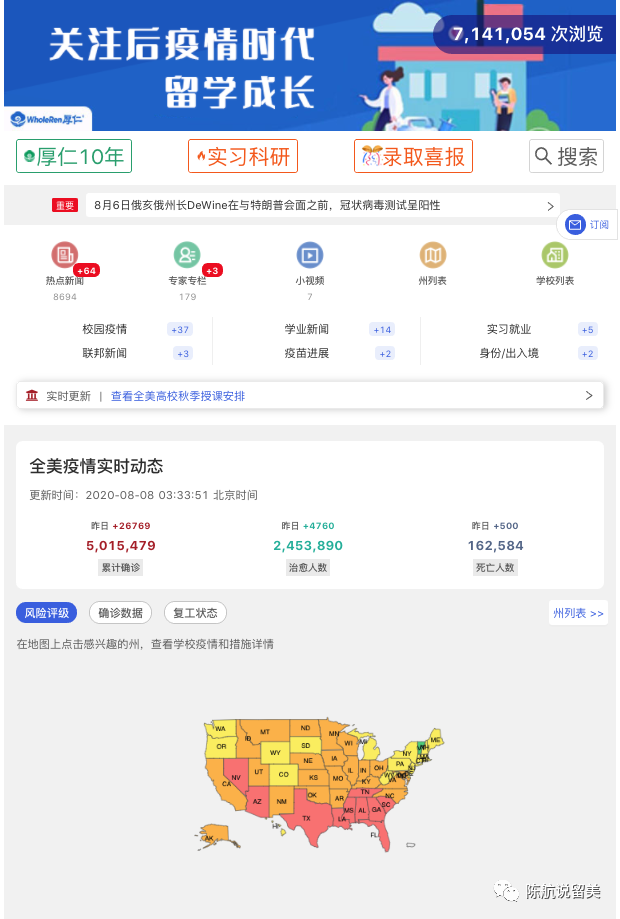
Task: Select the 风险评级 risk rating tab
Action: 47,613
